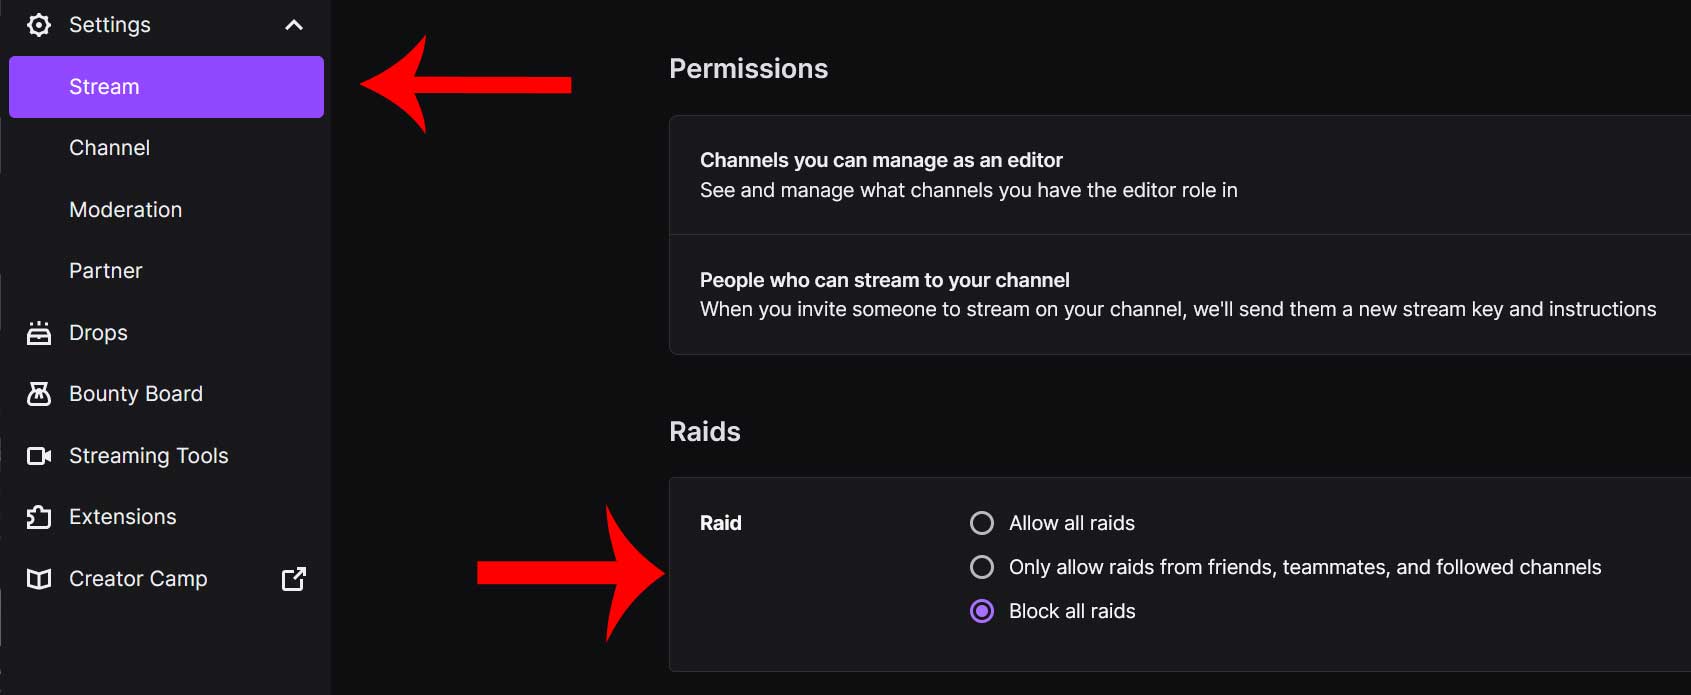Choose raids only from friends and teammates
1691x695 pixels.
(983, 566)
